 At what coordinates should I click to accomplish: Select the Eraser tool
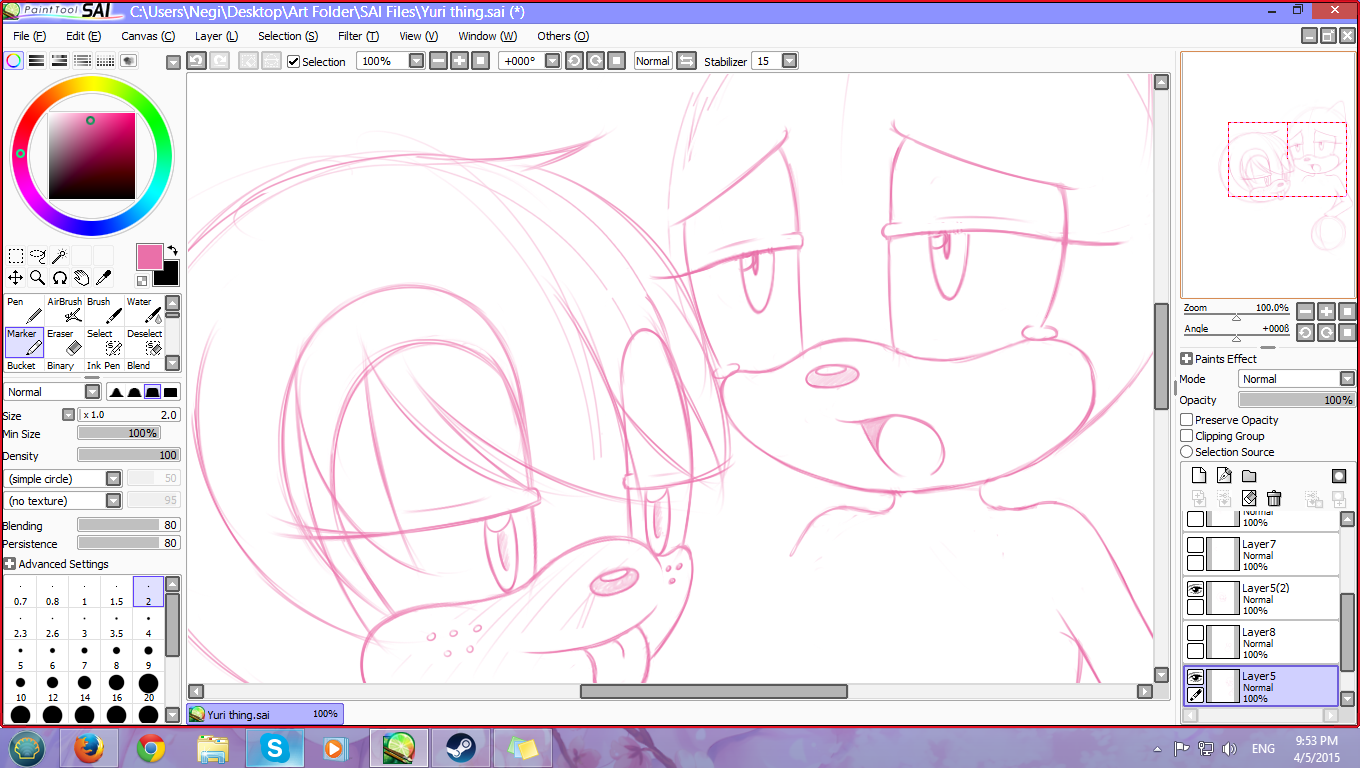click(64, 342)
